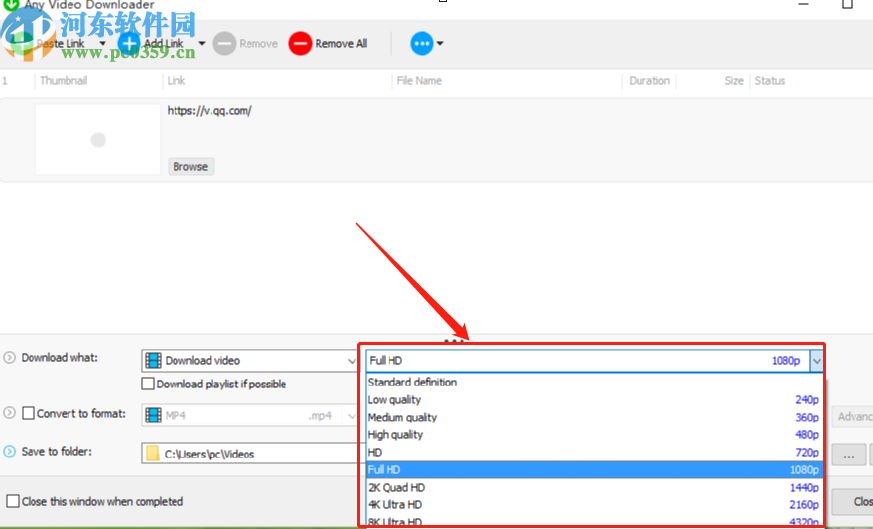Screen dimensions: 873x529
Task: Click the film icon in Download video
Action: 153,361
